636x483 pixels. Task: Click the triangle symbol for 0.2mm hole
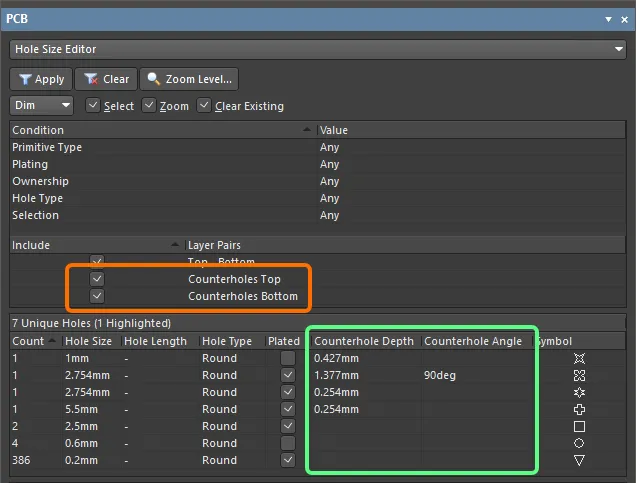(x=579, y=460)
